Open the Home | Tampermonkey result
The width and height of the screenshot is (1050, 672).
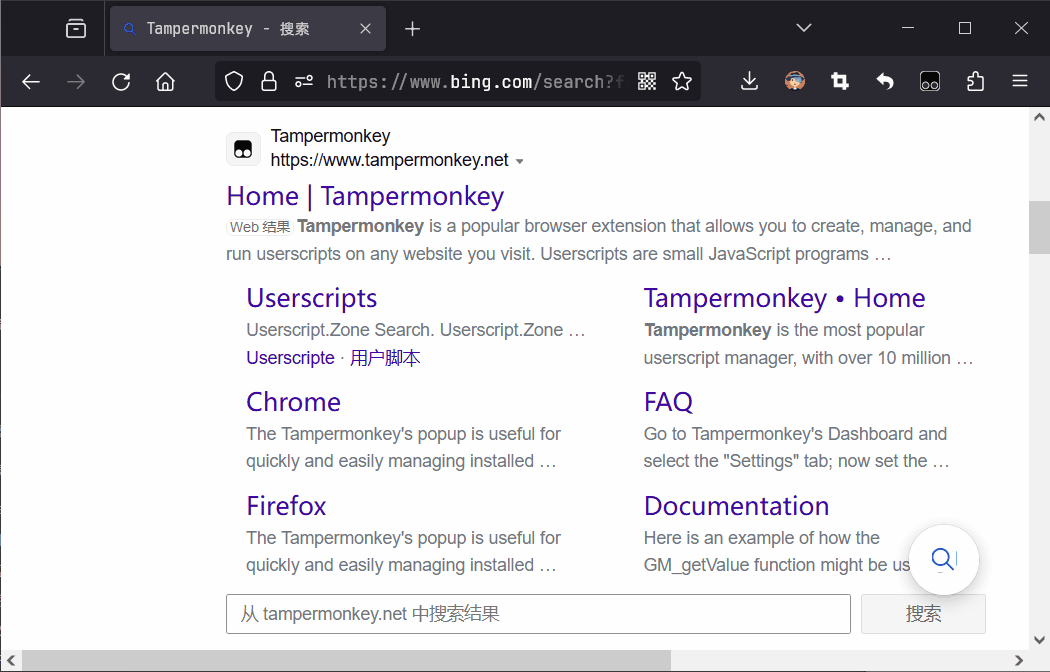click(x=365, y=196)
